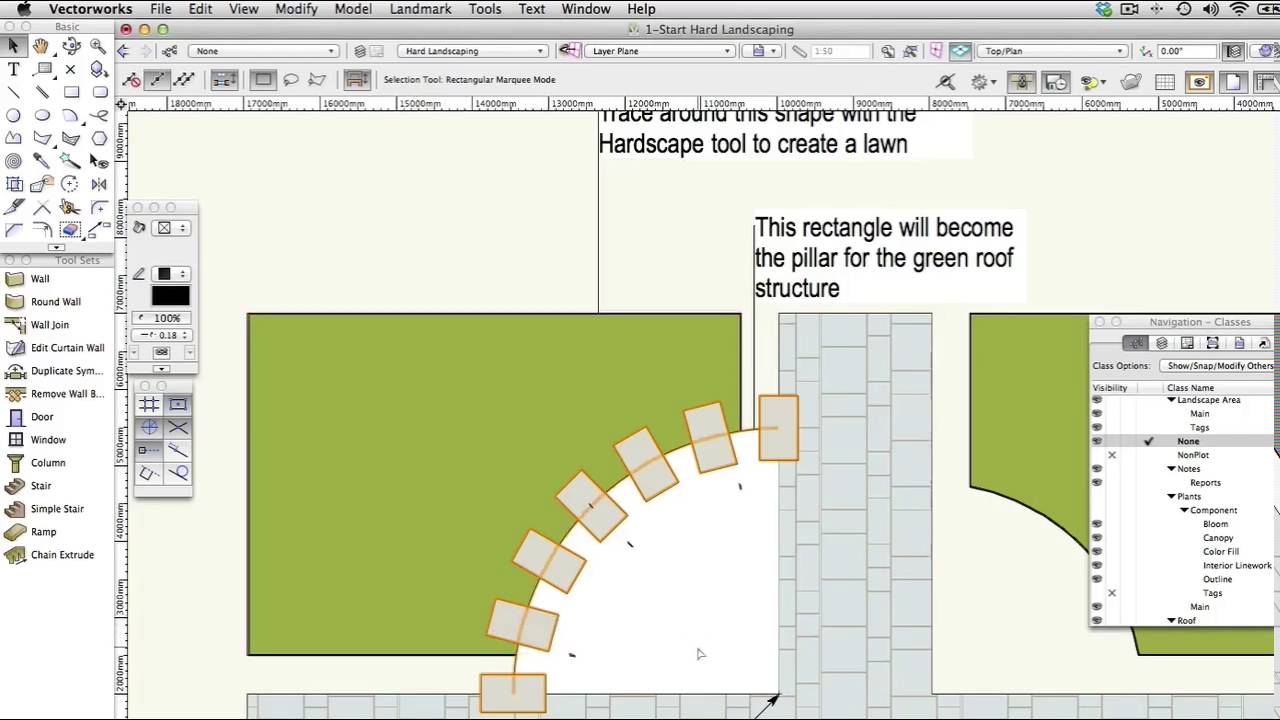
Task: Select the Spiral tool
Action: 13,161
